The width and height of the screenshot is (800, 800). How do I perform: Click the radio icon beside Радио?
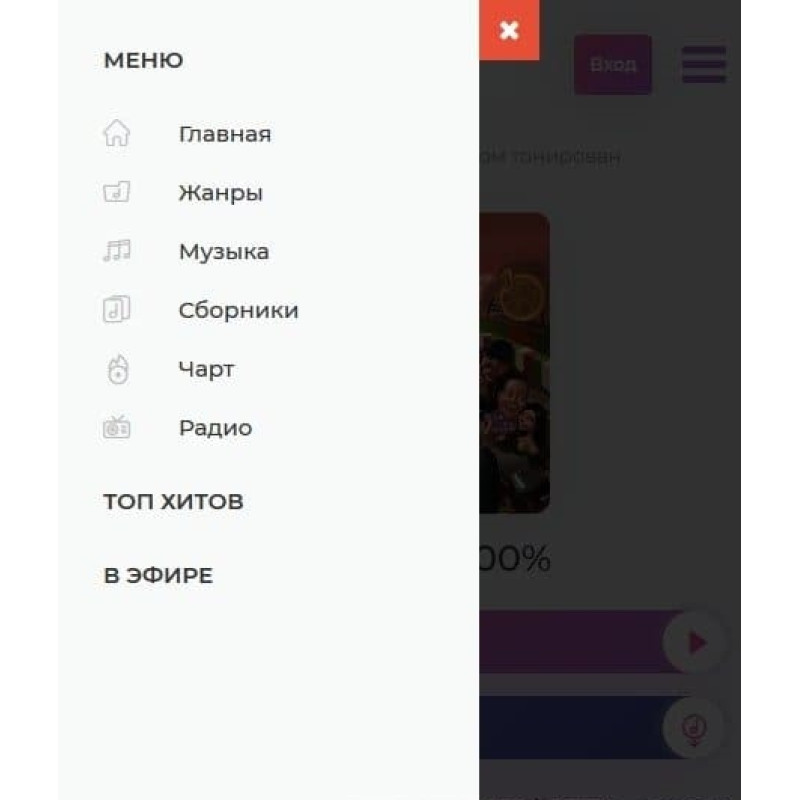pyautogui.click(x=117, y=428)
